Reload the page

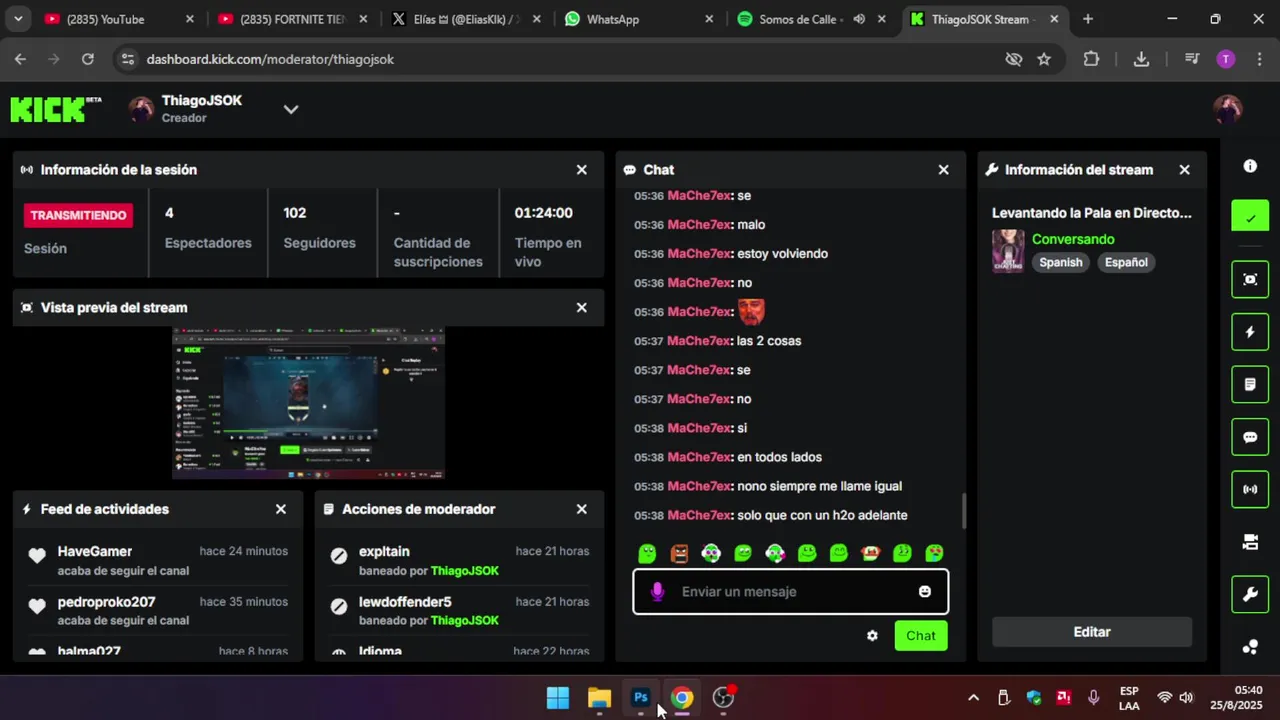pyautogui.click(x=88, y=59)
